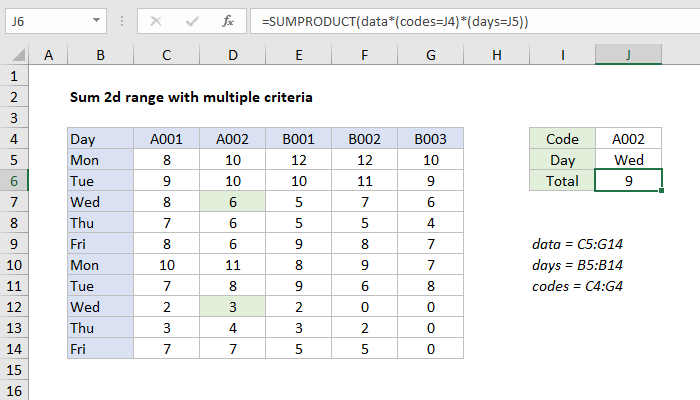Click the green highlighted cell with 3
The width and height of the screenshot is (700, 400).
[x=232, y=306]
